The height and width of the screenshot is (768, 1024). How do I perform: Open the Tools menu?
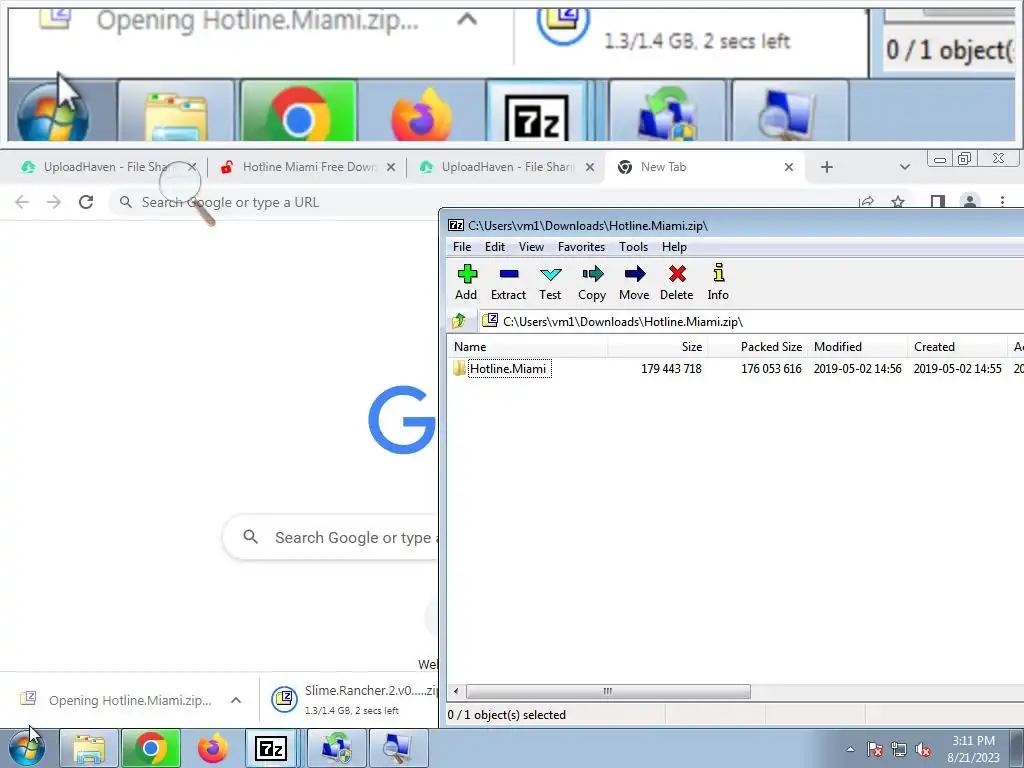point(633,247)
